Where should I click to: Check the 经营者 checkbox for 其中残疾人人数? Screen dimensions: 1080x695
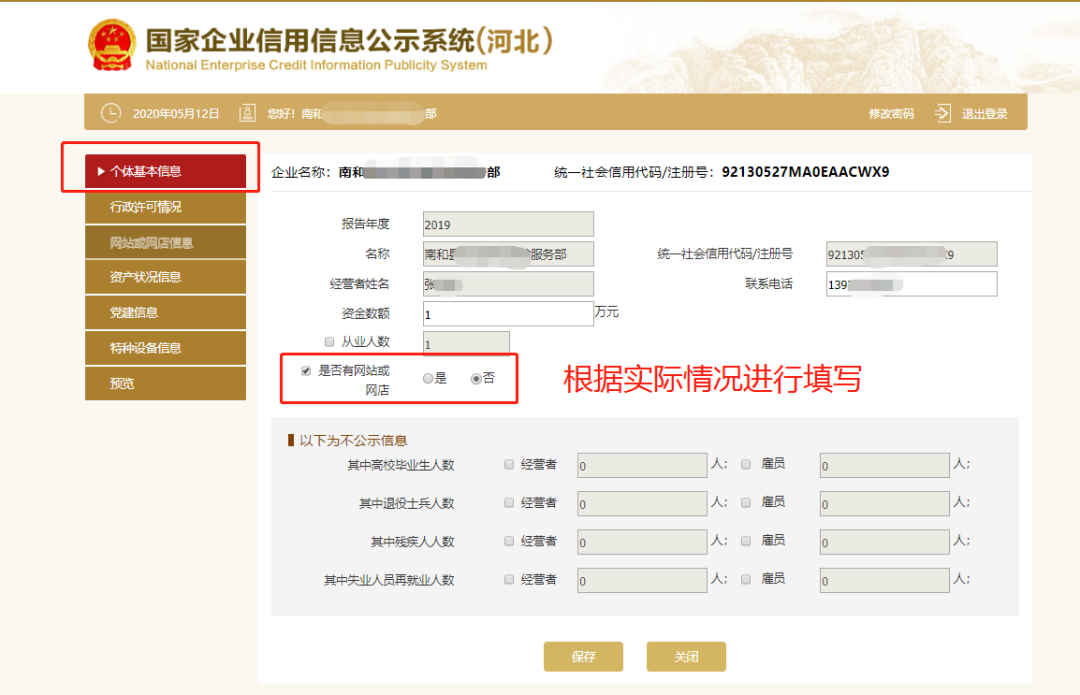click(509, 541)
